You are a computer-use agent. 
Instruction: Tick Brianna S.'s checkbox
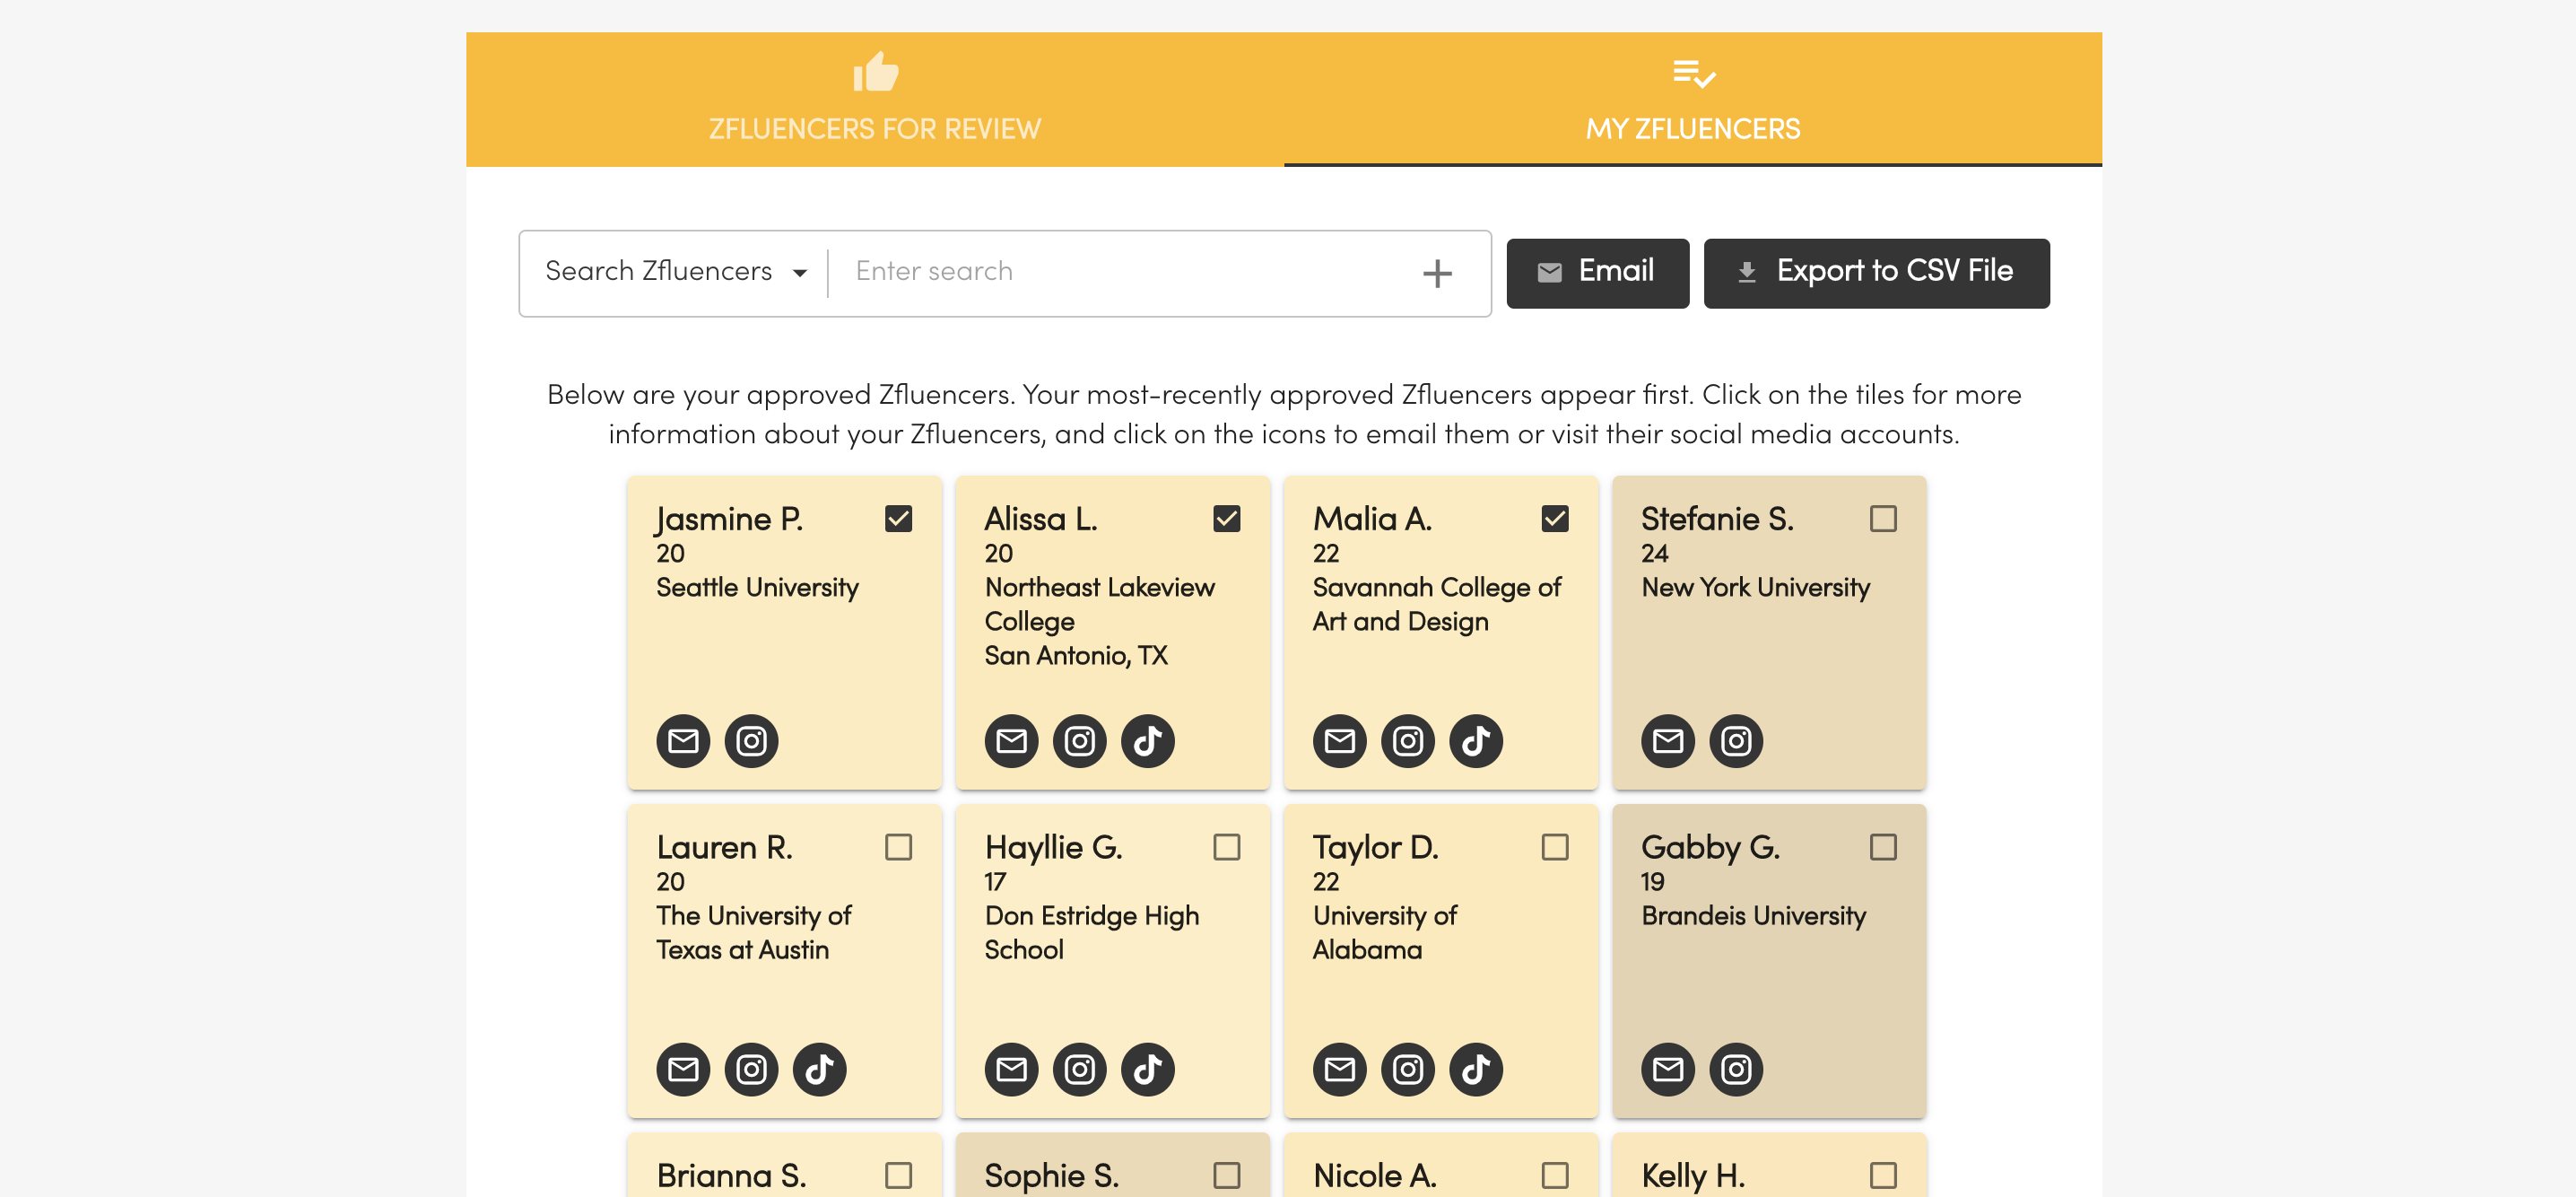tap(898, 1175)
